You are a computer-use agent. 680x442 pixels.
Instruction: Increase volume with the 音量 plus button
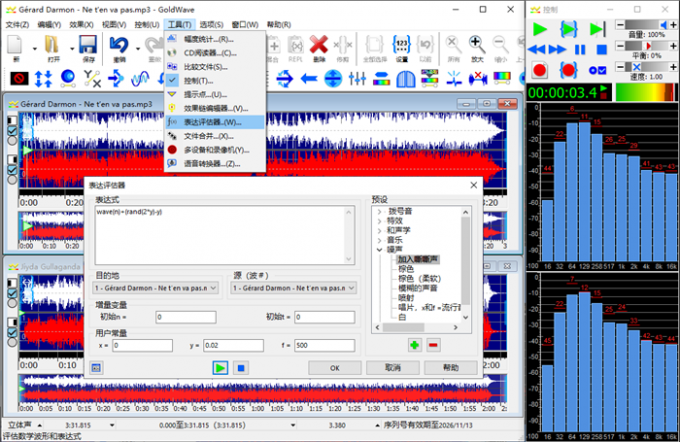(x=673, y=25)
